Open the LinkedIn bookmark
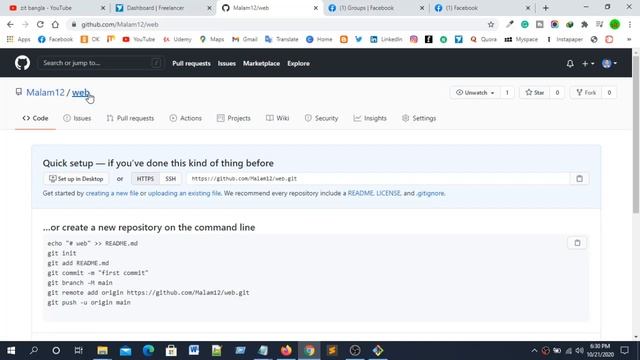Screen dimensions: 640x360 pos(386,39)
